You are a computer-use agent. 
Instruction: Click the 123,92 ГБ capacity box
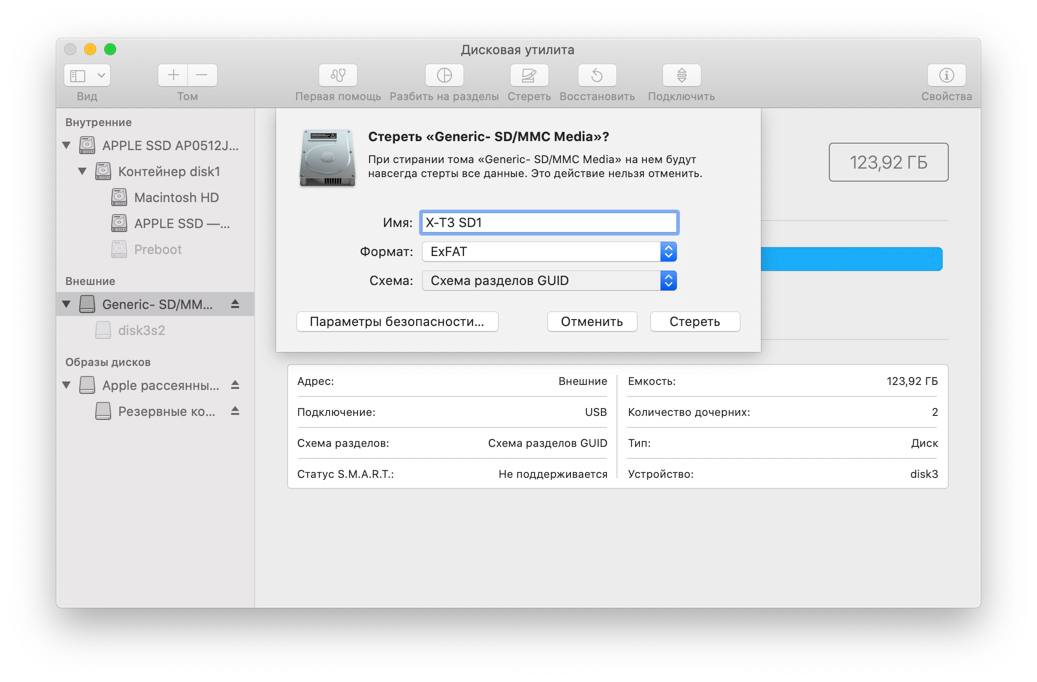click(x=888, y=162)
